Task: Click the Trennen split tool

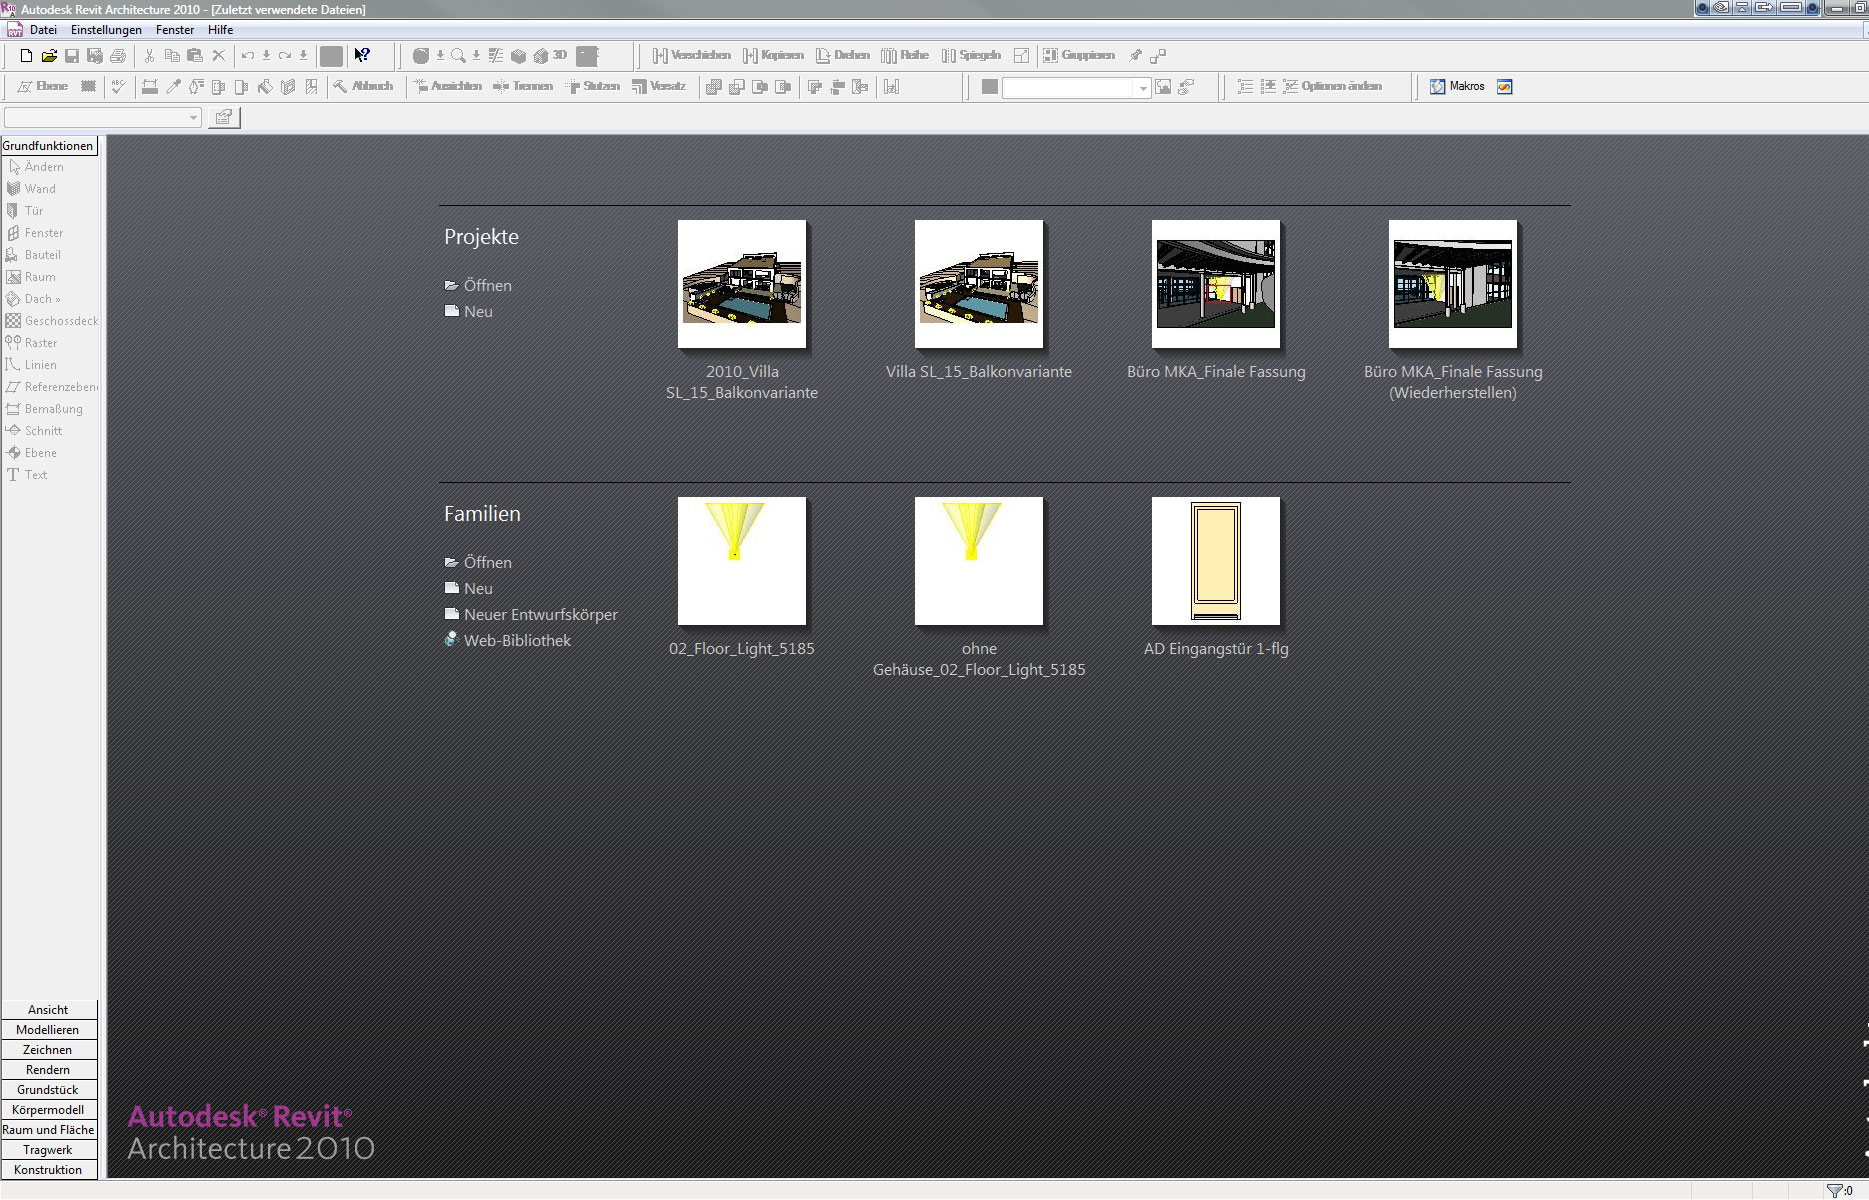Action: click(x=523, y=87)
